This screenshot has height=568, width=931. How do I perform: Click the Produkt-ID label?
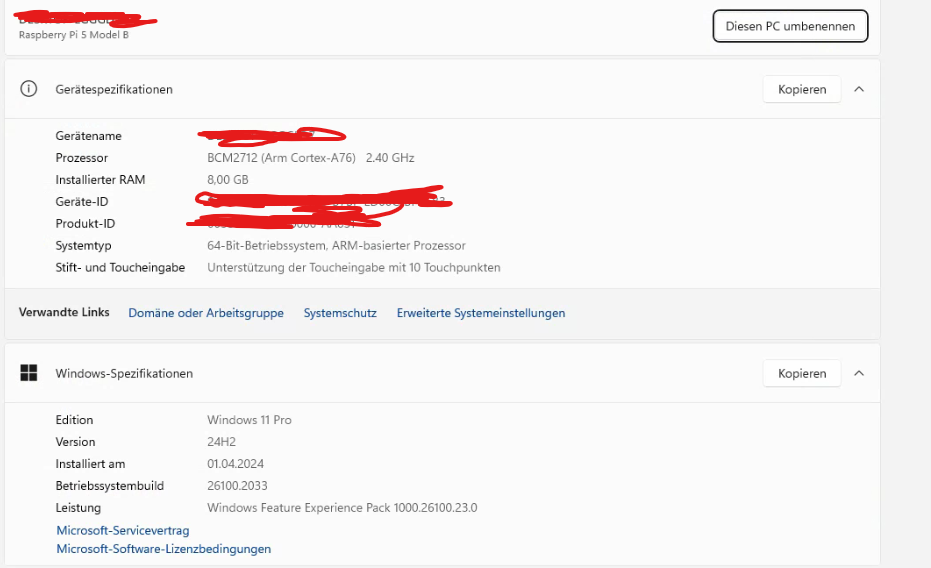pyautogui.click(x=86, y=224)
